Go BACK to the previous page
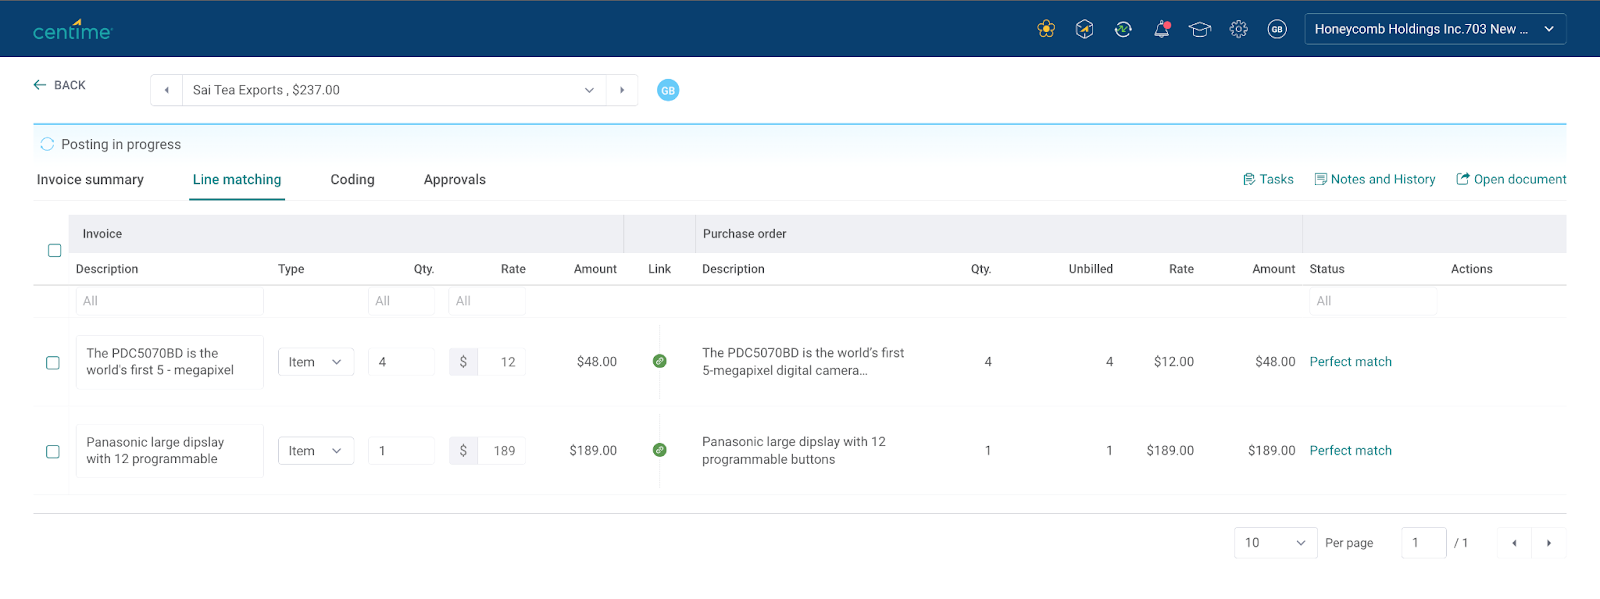The height and width of the screenshot is (599, 1600). point(60,85)
